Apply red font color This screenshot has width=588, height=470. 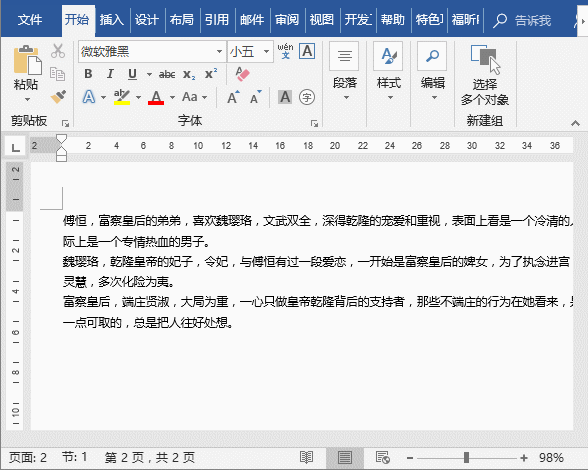click(x=156, y=97)
